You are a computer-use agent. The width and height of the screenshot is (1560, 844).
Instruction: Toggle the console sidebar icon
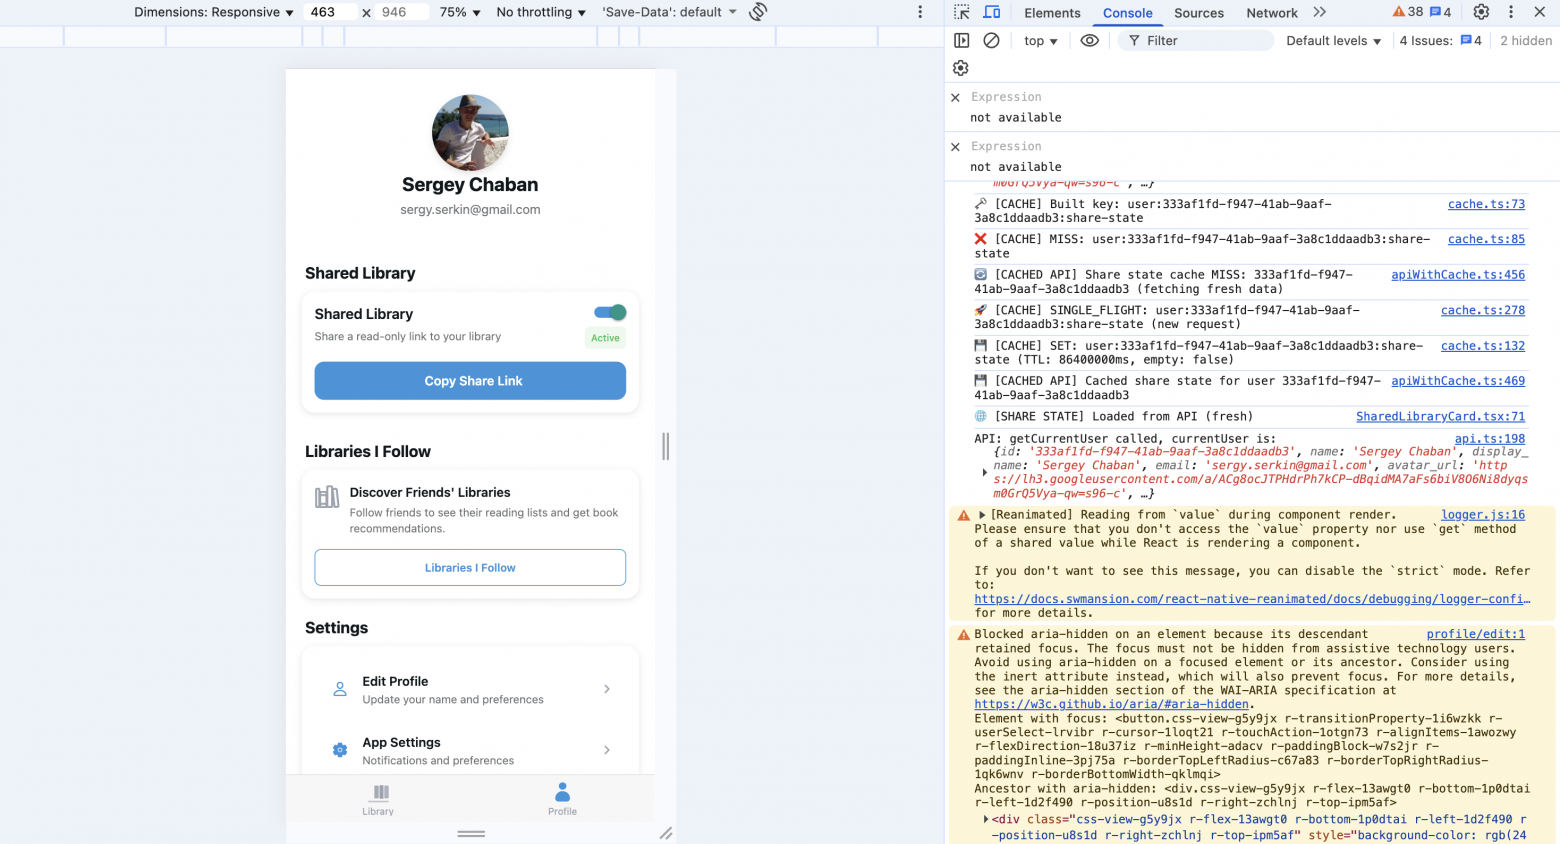click(962, 41)
